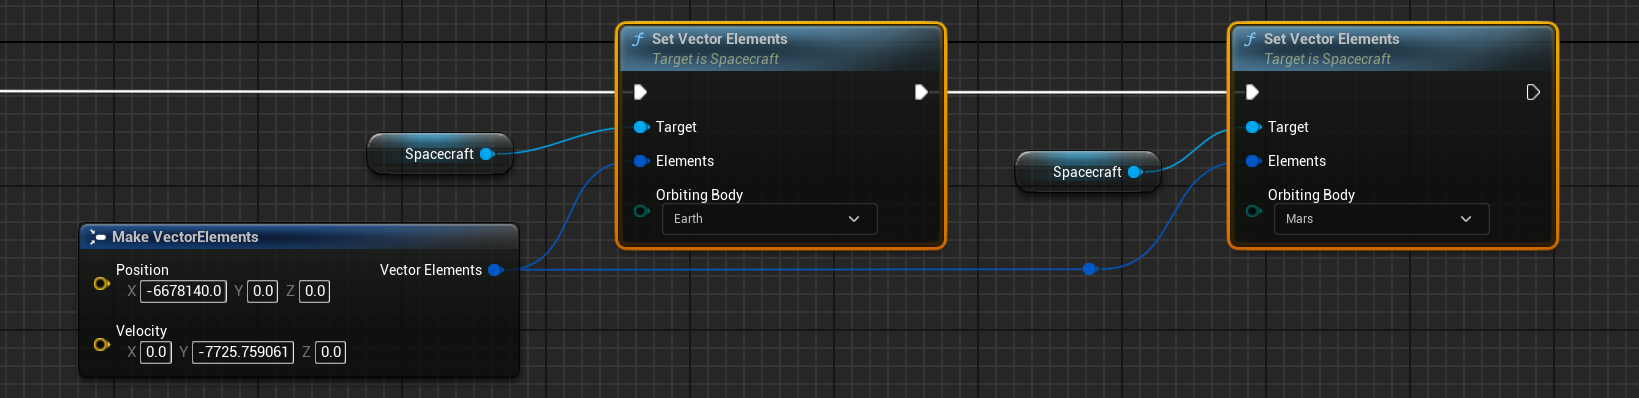1639x398 pixels.
Task: Click output pin of right Spacecraft variable node
Action: (x=1135, y=172)
